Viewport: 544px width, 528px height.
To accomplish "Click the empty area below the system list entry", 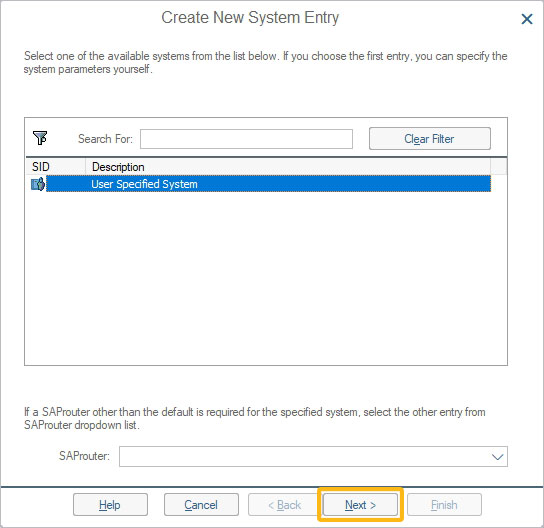I will click(266, 278).
